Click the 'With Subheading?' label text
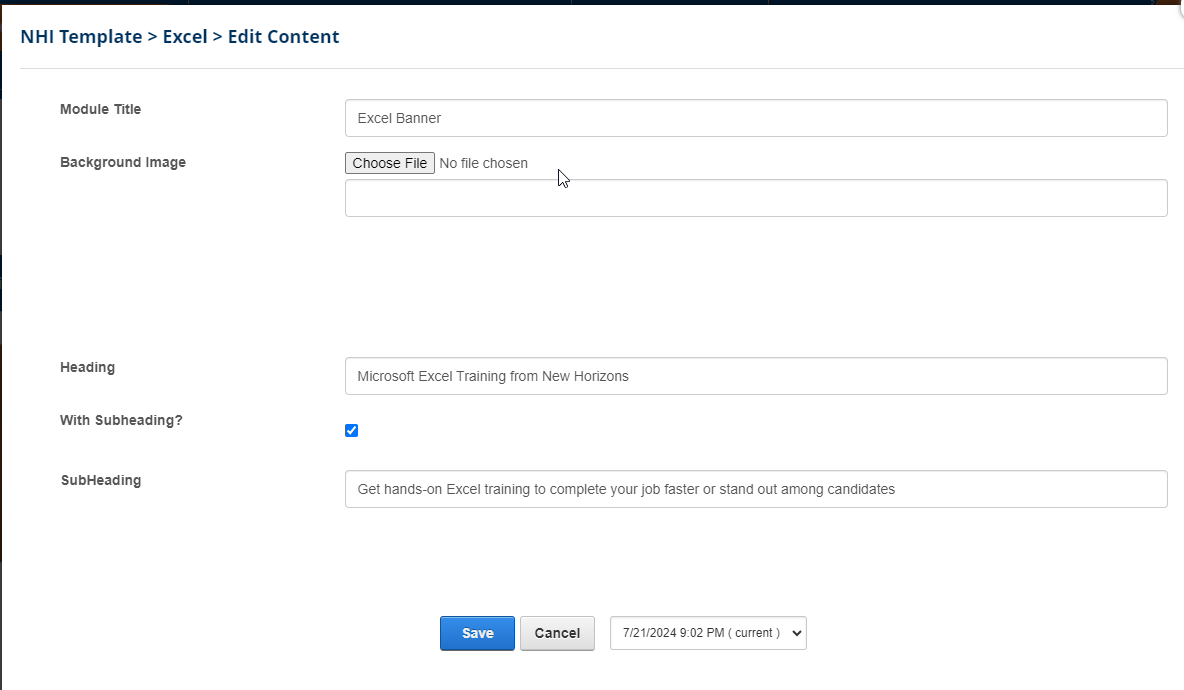Screen dimensions: 1184x690 (x=121, y=420)
